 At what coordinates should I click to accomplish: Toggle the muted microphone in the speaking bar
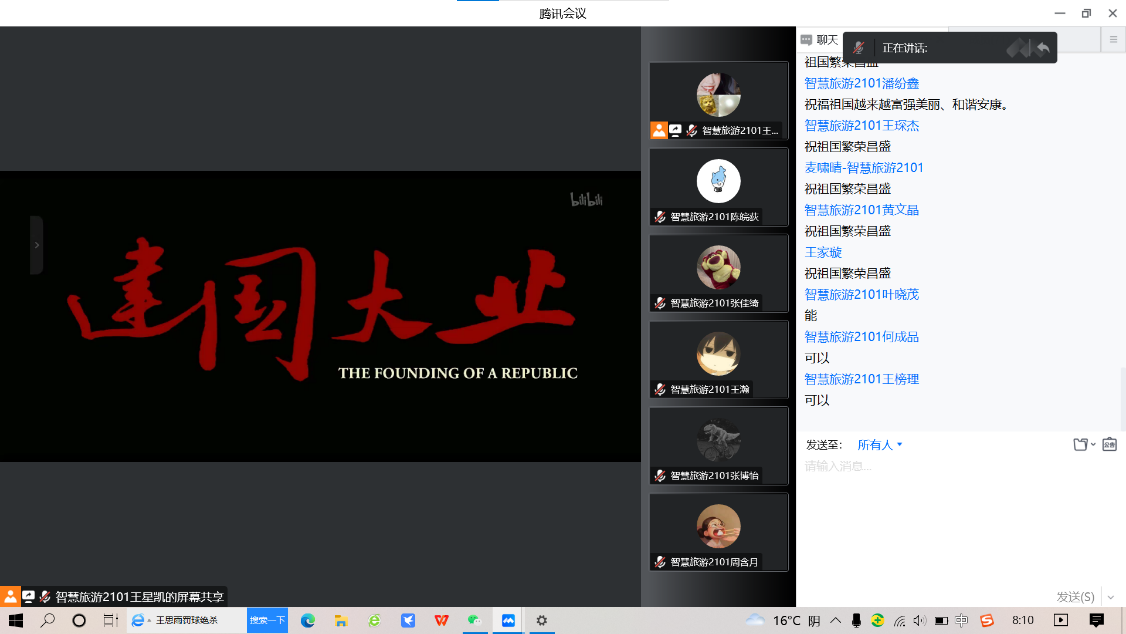coord(858,48)
